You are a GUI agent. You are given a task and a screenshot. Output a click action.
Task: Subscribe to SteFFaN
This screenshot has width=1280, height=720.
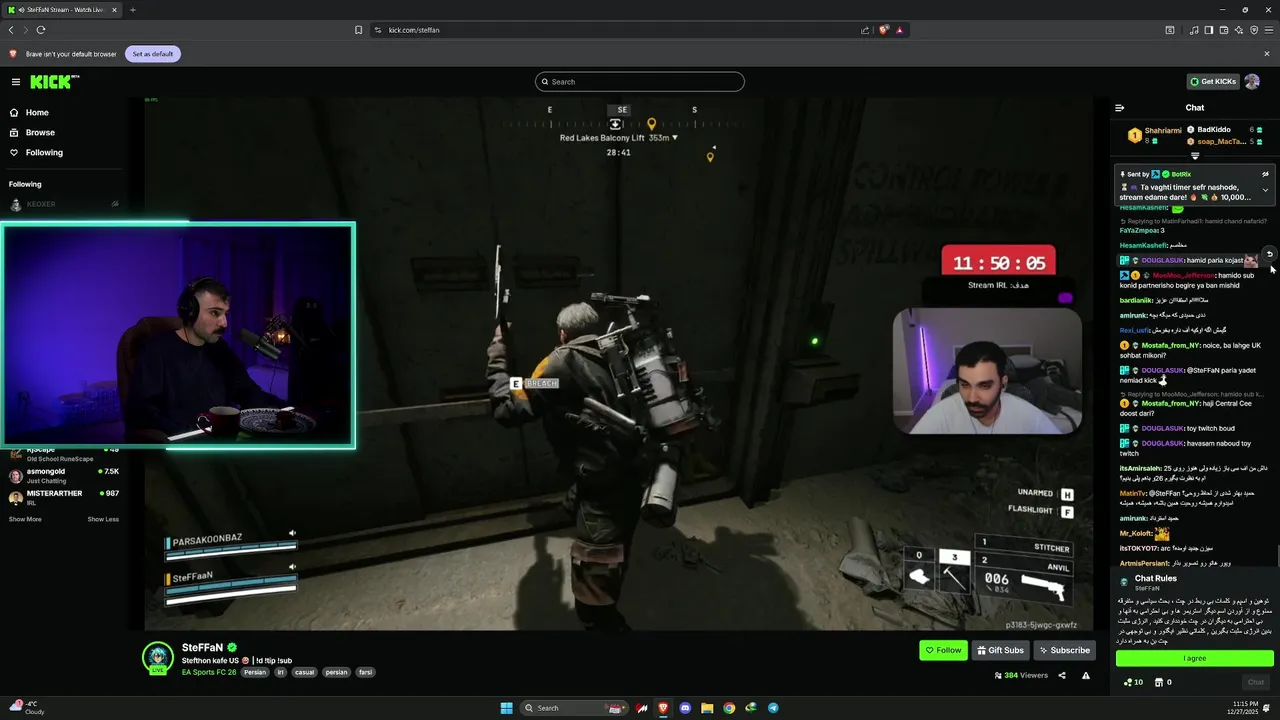(x=1064, y=650)
